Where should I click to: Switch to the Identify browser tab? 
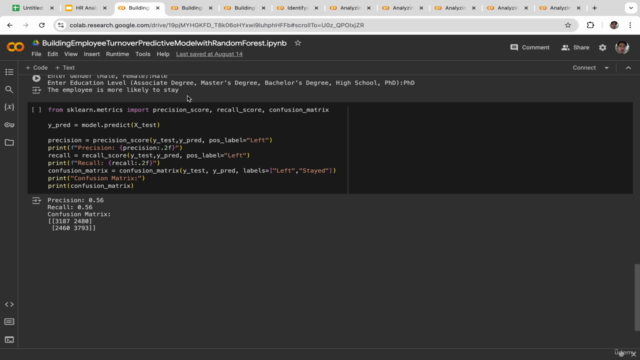click(297, 8)
